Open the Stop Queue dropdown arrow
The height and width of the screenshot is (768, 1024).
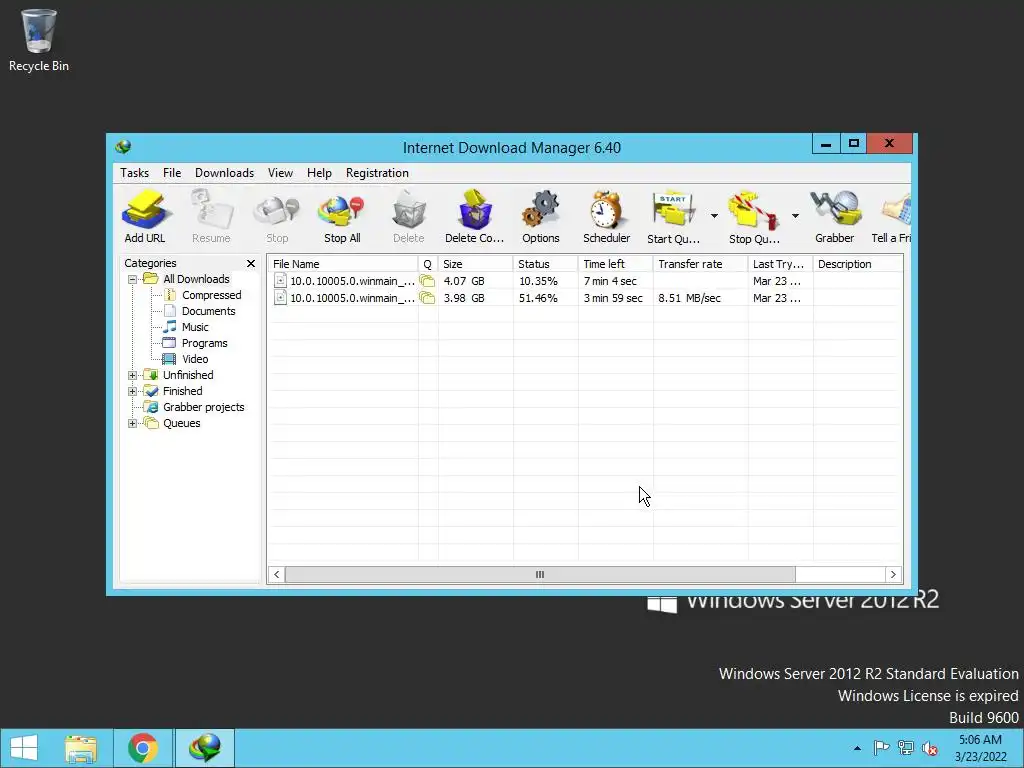coord(795,216)
